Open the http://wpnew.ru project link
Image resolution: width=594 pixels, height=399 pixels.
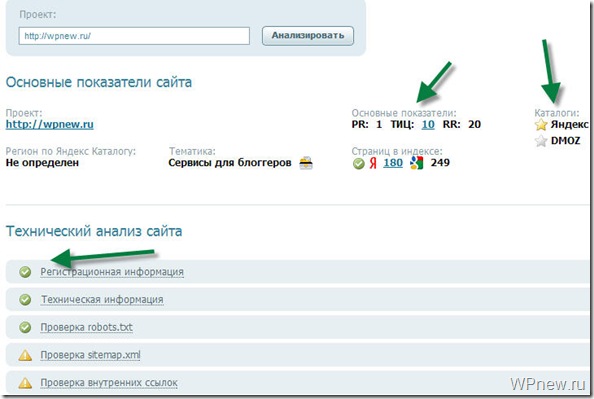[x=50, y=124]
